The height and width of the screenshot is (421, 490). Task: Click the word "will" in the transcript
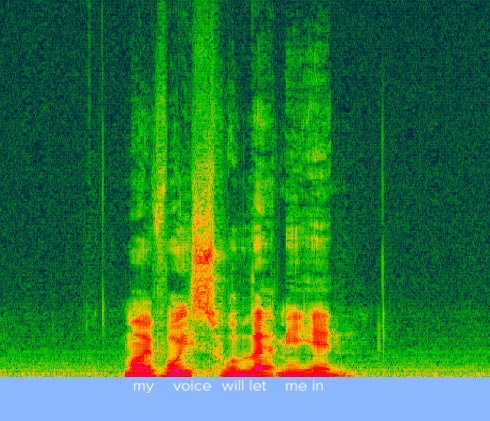tap(233, 386)
